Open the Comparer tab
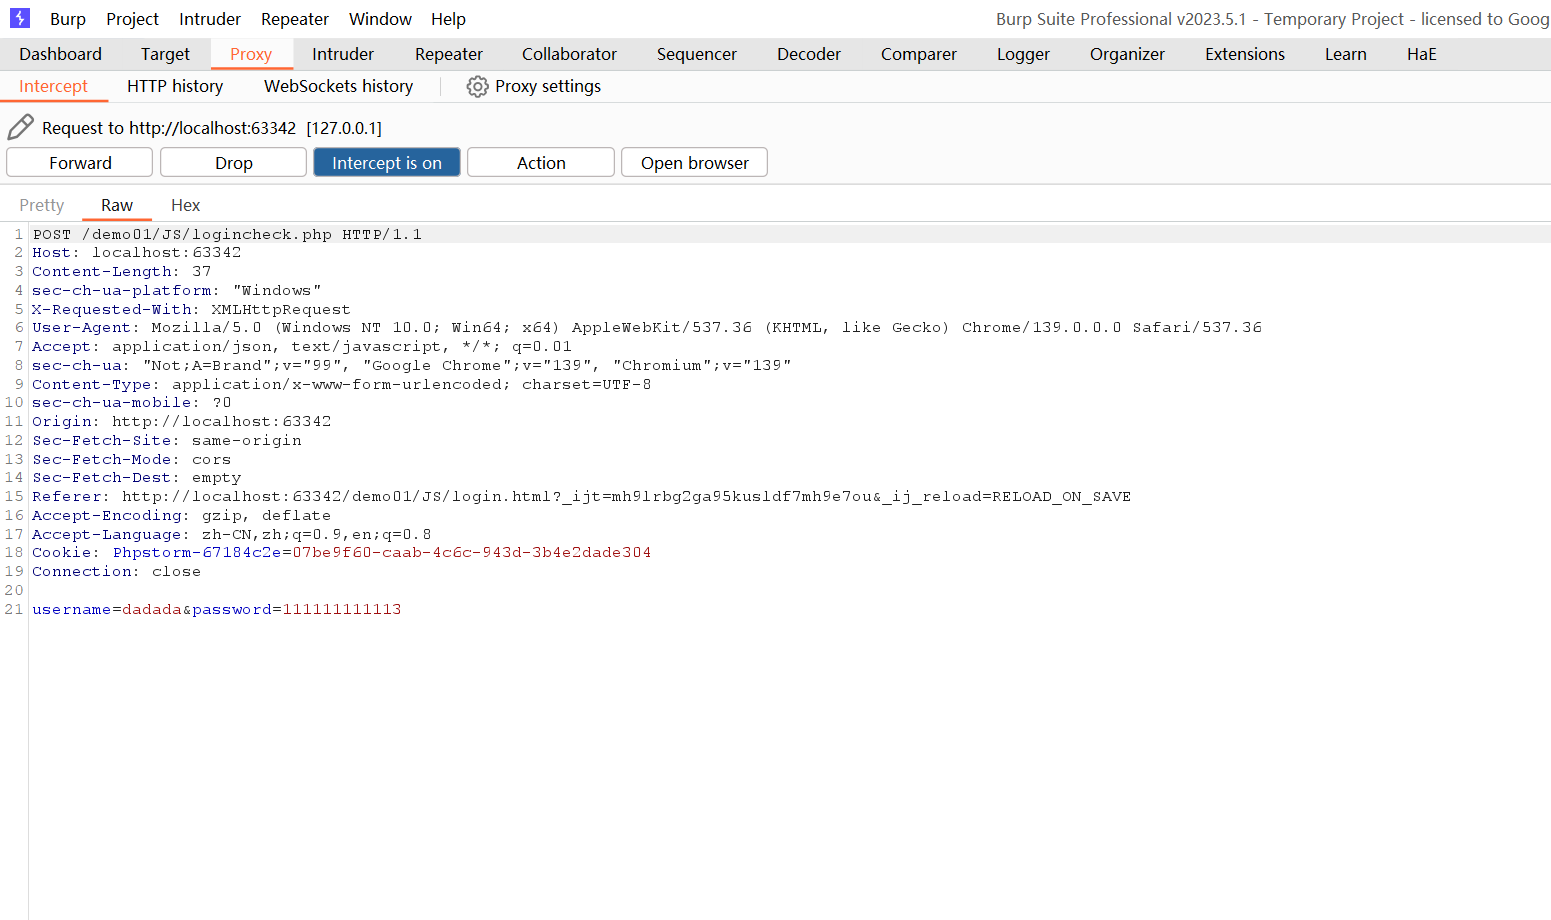This screenshot has width=1551, height=920. coord(919,54)
